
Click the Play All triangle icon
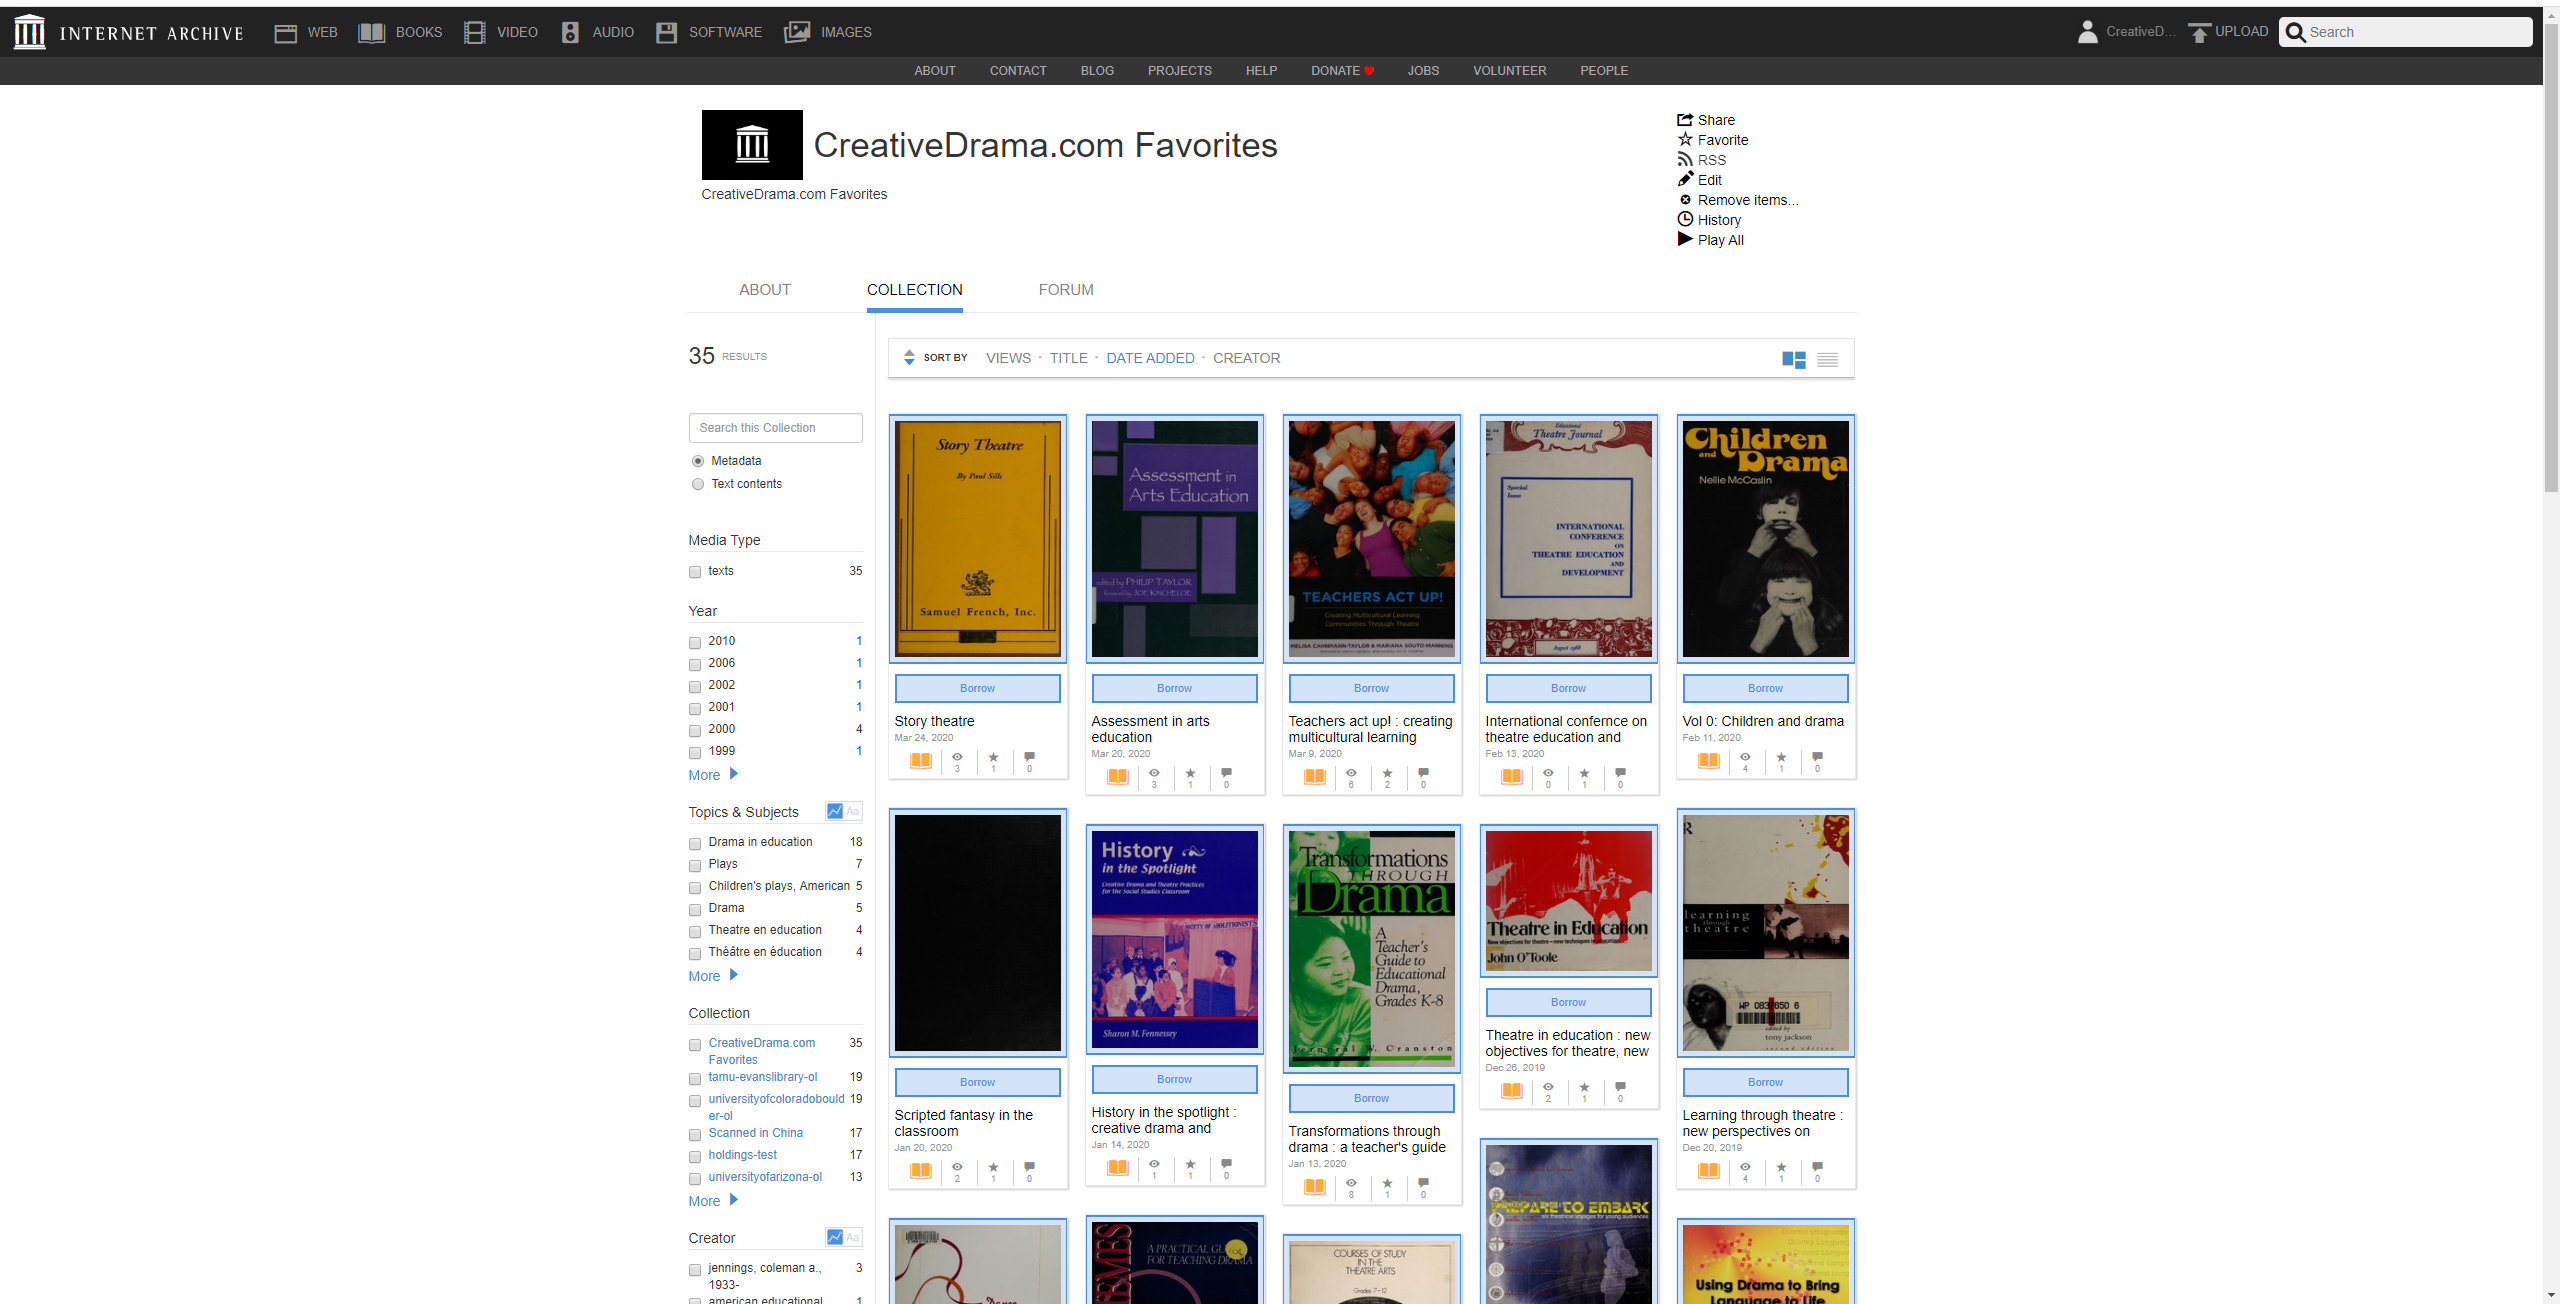pyautogui.click(x=1685, y=239)
